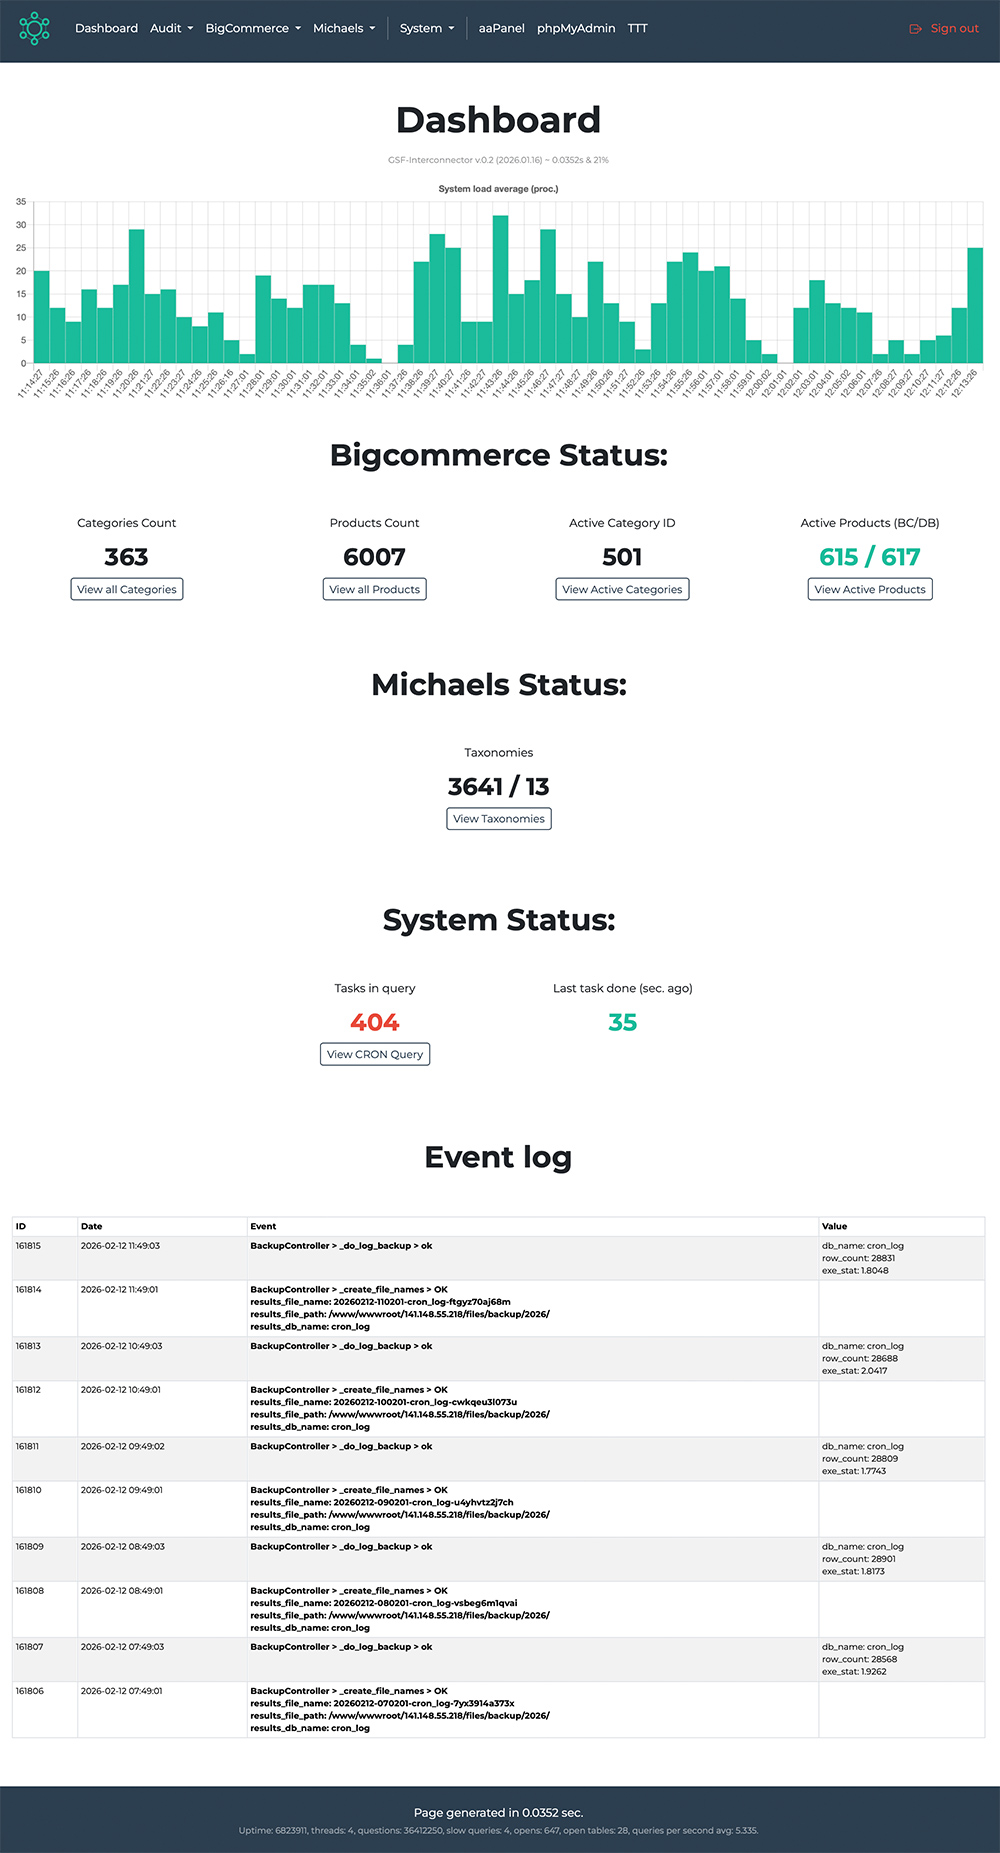Click the Uptime statistics footer line

click(499, 1830)
